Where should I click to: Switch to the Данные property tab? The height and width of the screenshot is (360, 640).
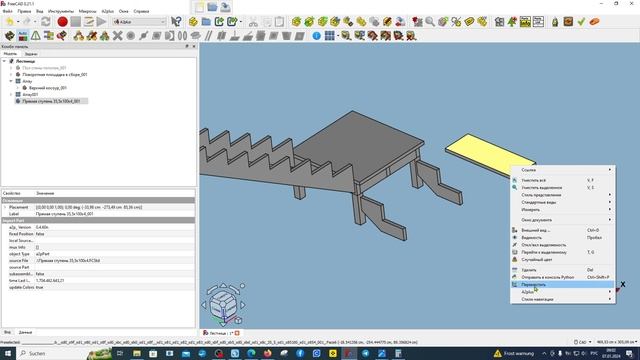pos(25,332)
